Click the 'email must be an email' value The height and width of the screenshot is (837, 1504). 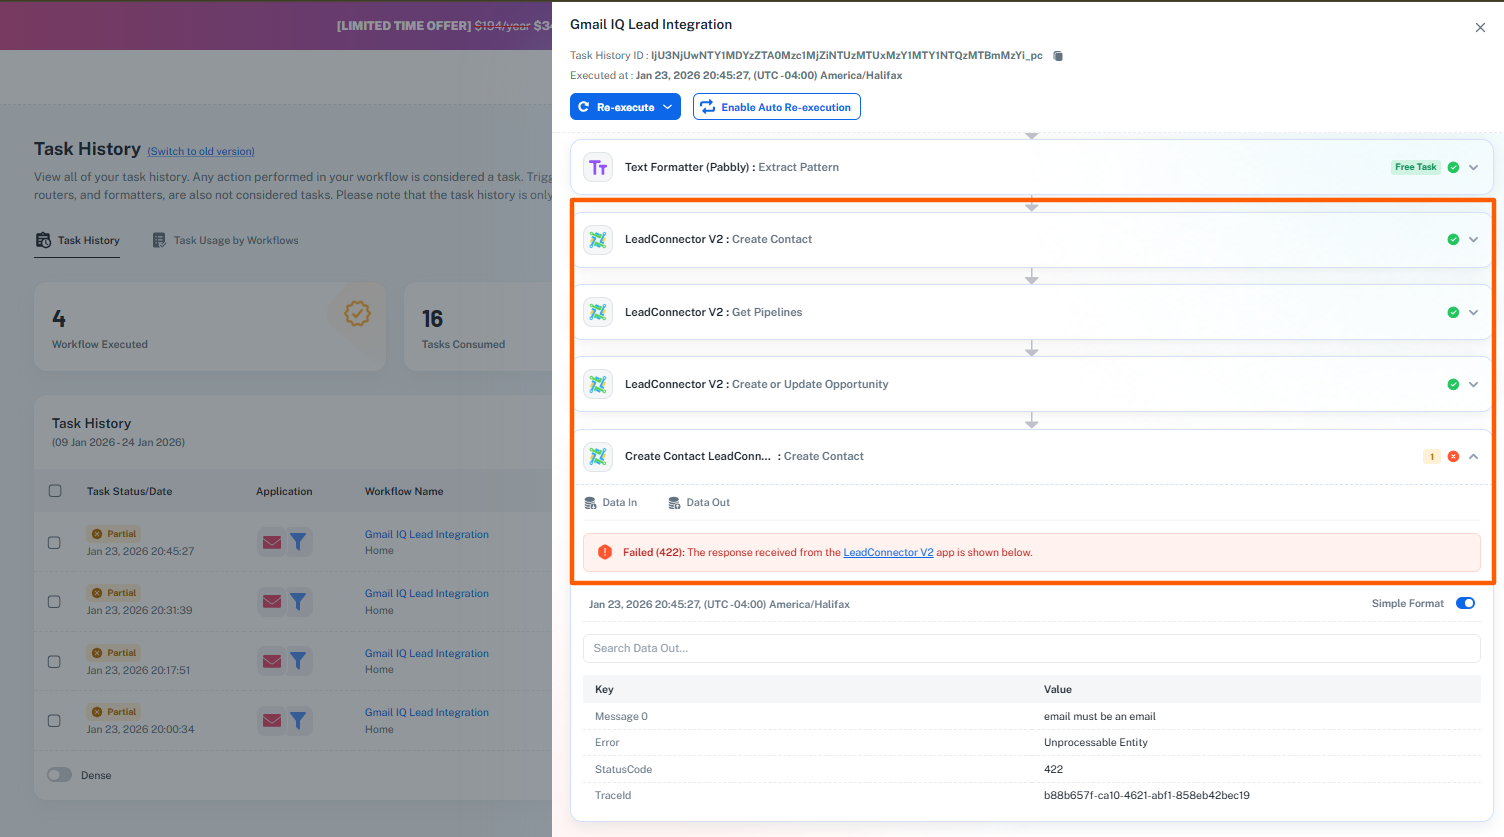tap(1099, 716)
